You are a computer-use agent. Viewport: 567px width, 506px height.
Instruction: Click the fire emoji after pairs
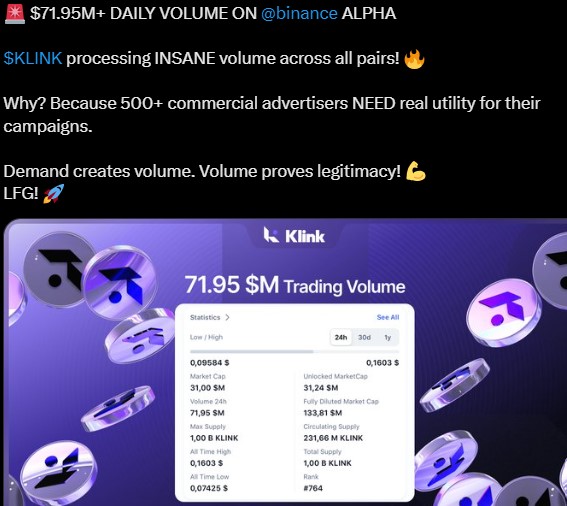pos(414,59)
